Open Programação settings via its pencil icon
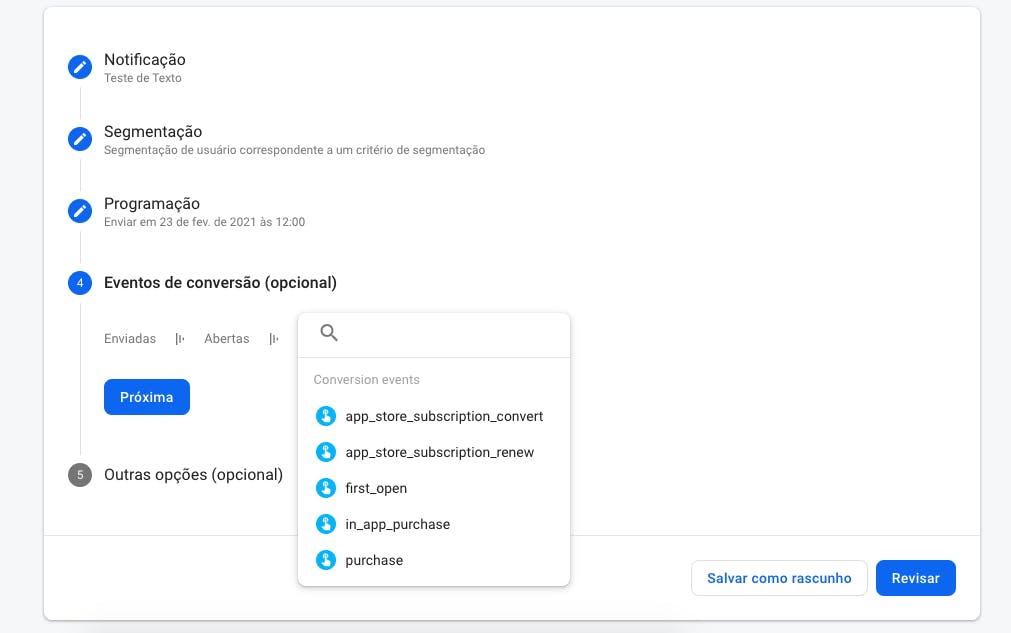 [80, 211]
